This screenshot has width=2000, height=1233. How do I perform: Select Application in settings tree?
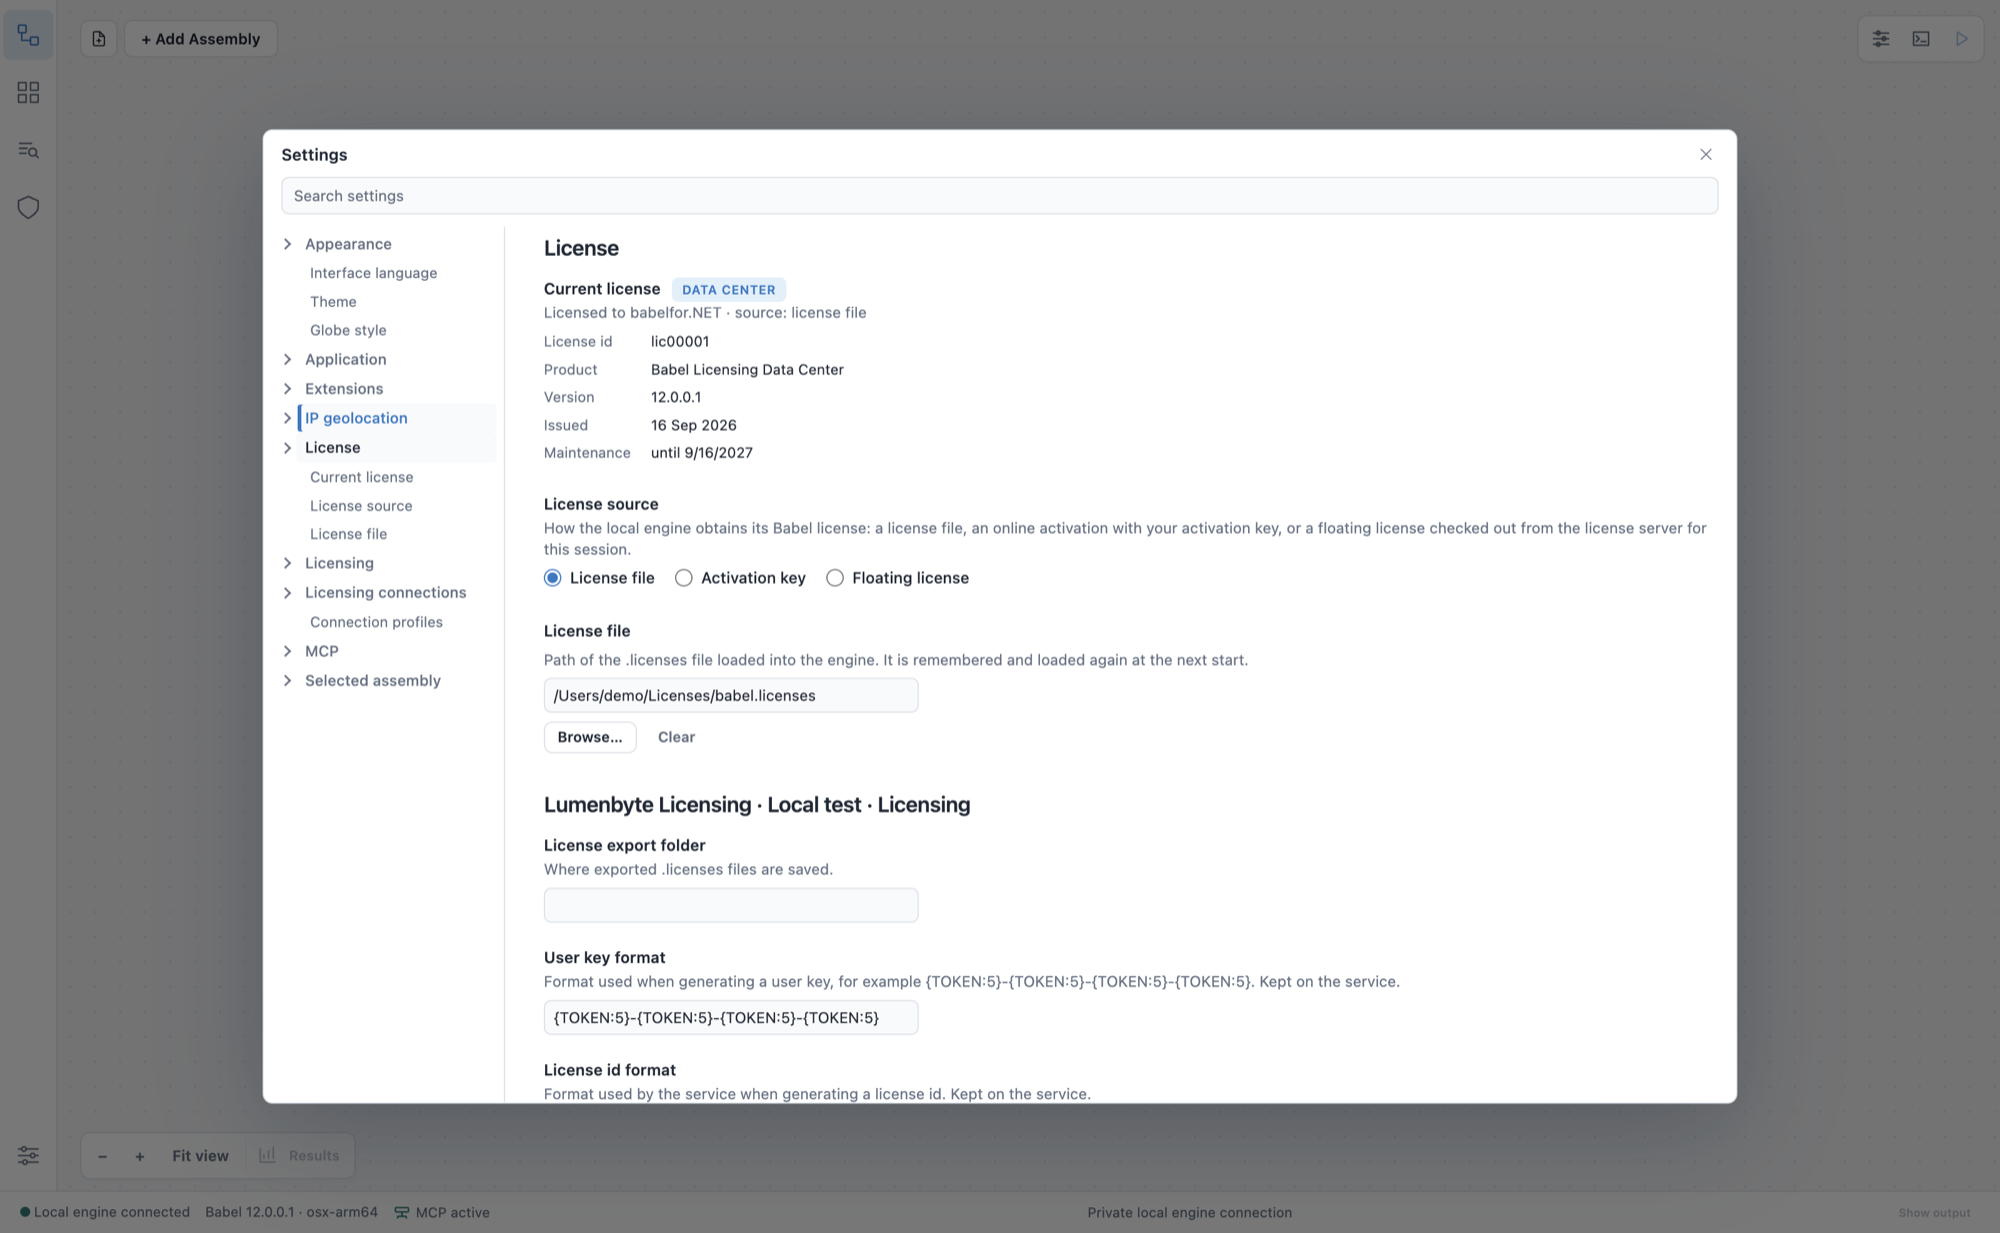pos(345,359)
